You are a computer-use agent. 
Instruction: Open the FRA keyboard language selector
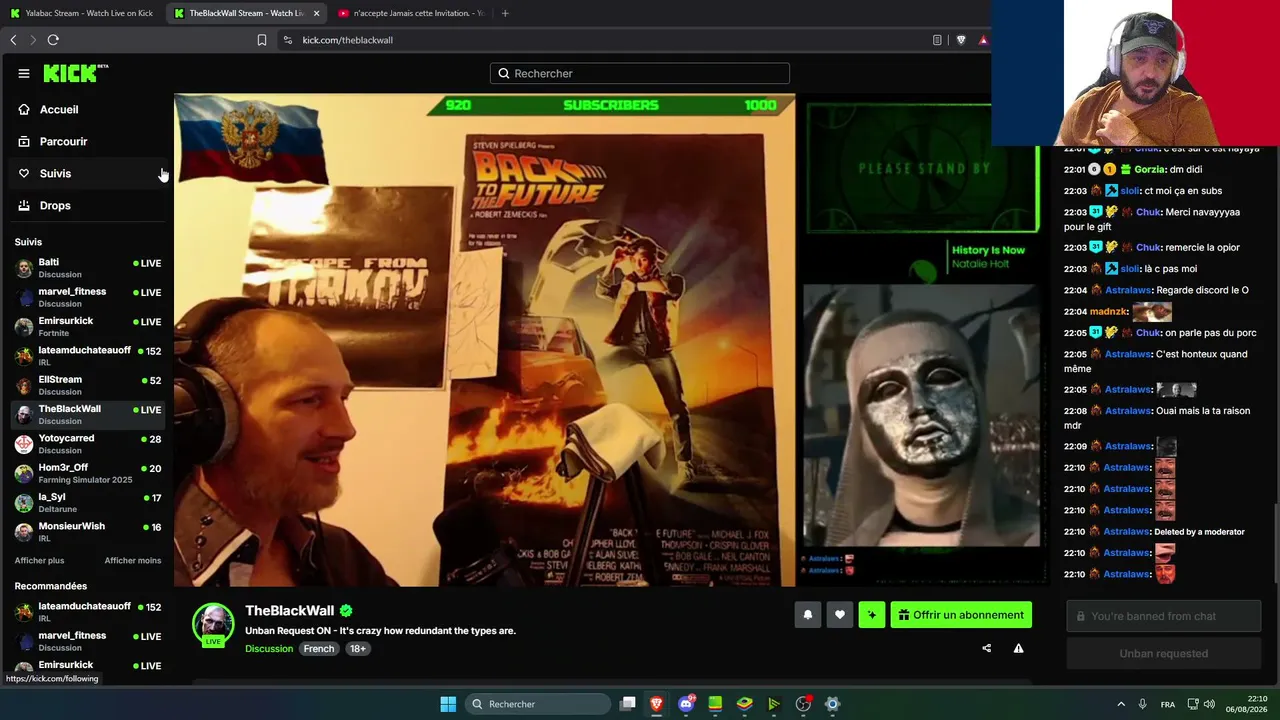click(1168, 704)
